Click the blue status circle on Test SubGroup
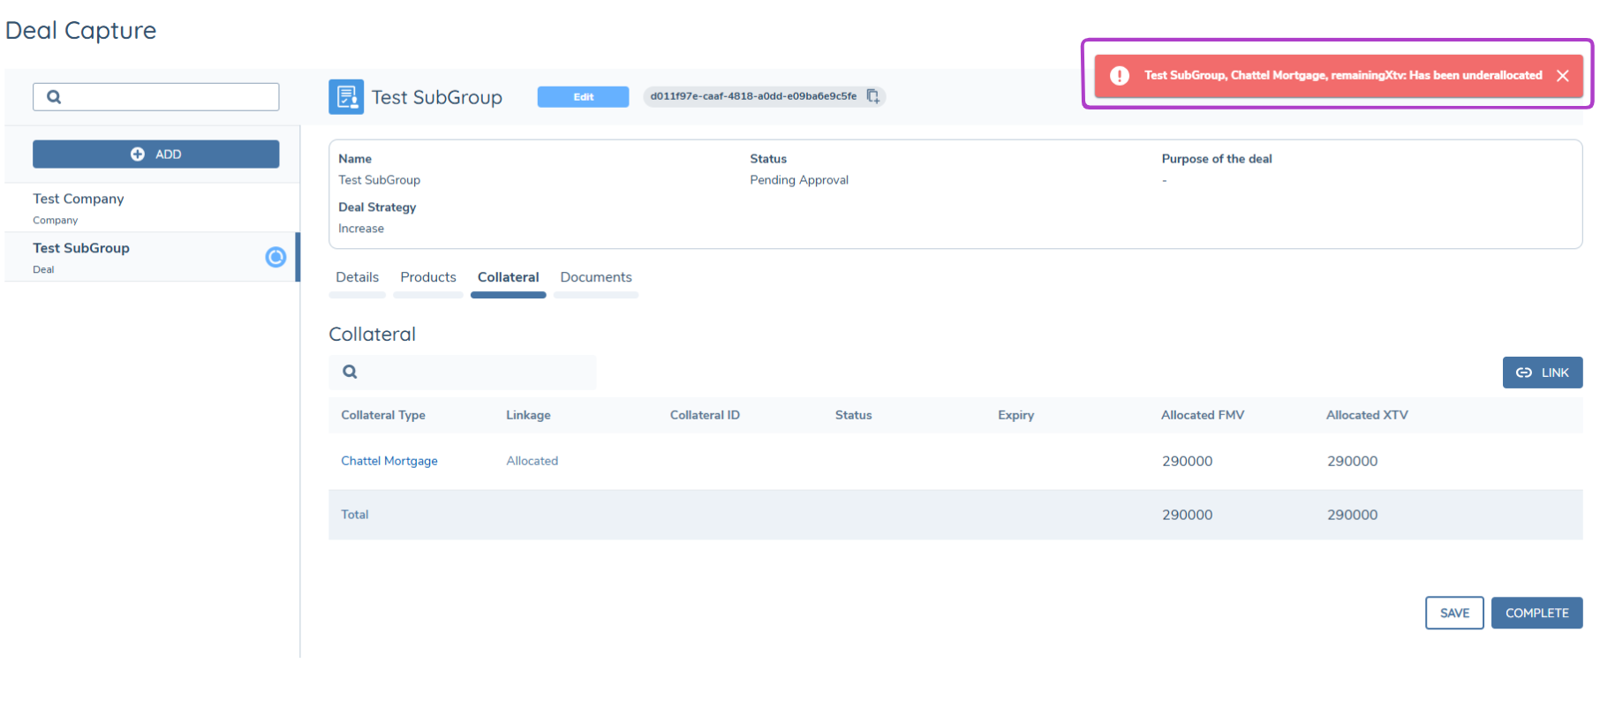The image size is (1600, 708). pyautogui.click(x=275, y=257)
